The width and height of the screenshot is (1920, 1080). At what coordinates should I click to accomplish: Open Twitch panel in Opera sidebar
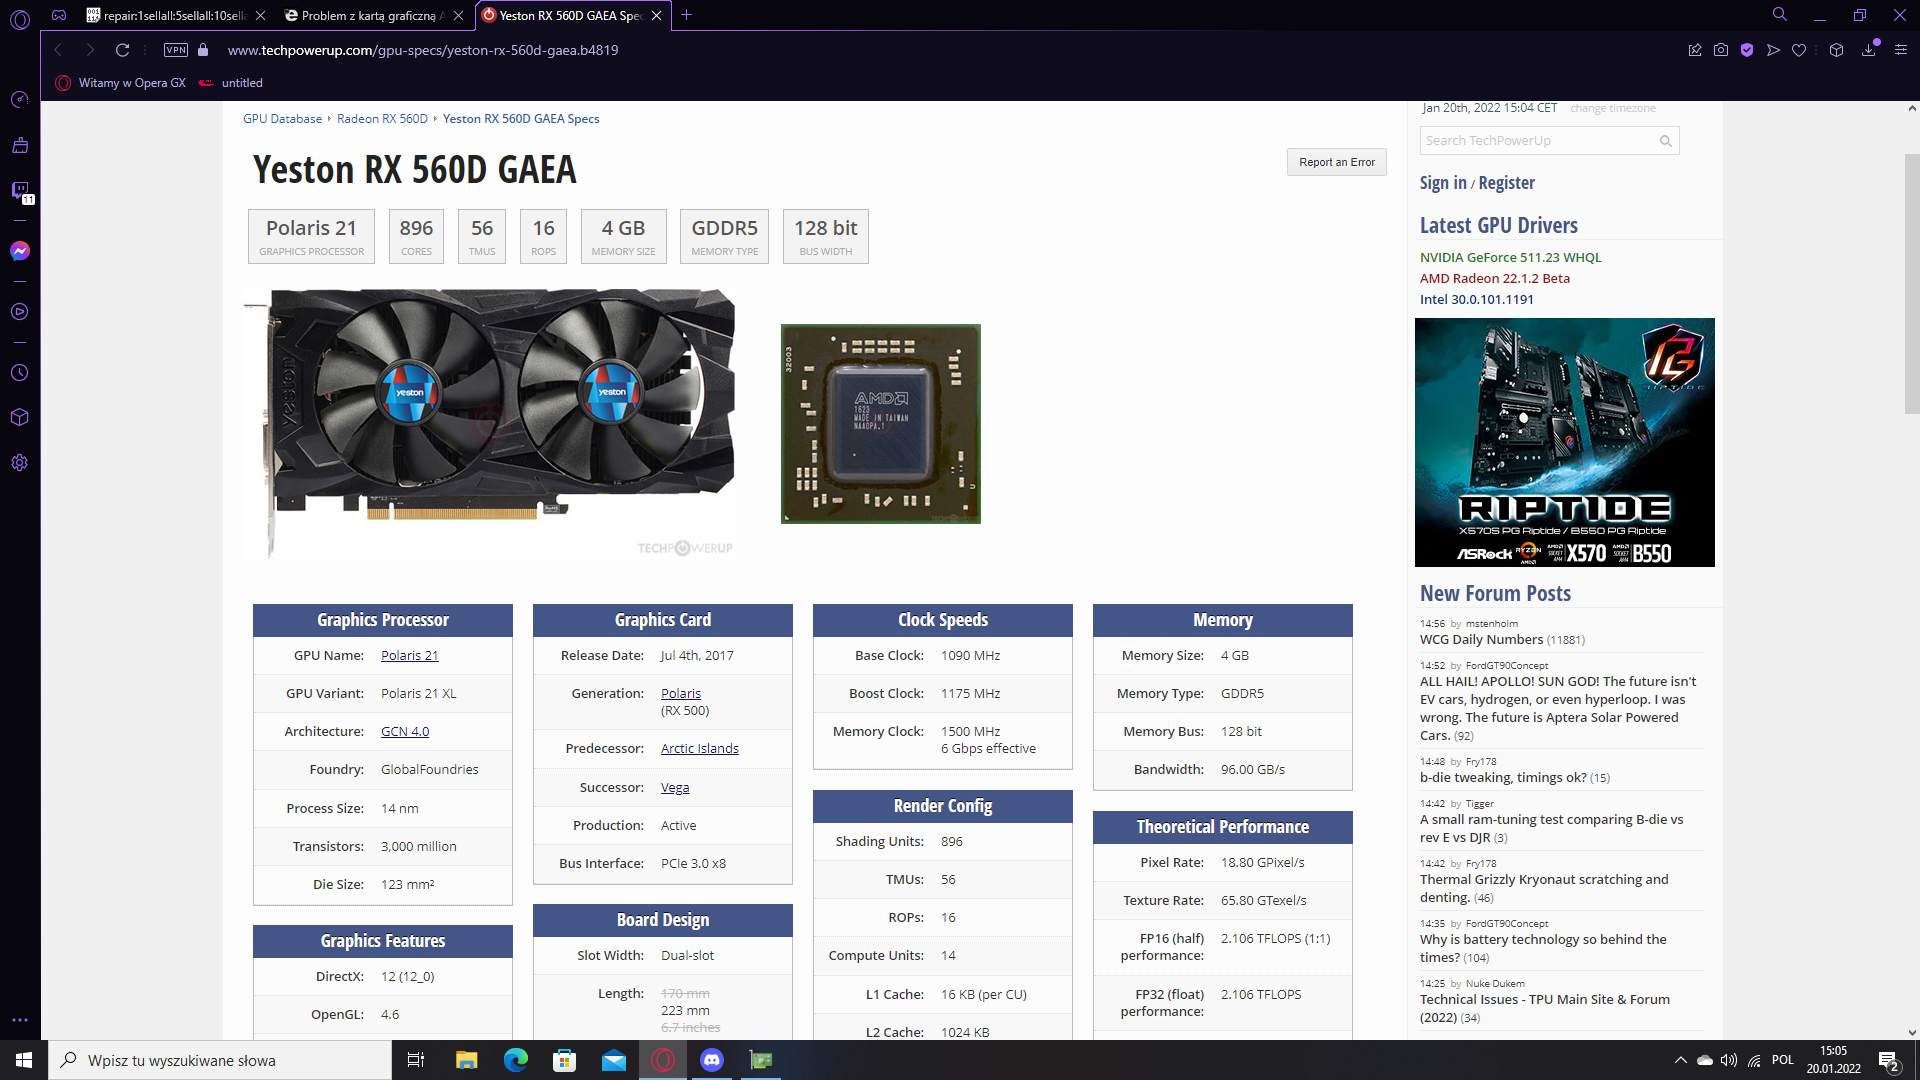(x=19, y=190)
